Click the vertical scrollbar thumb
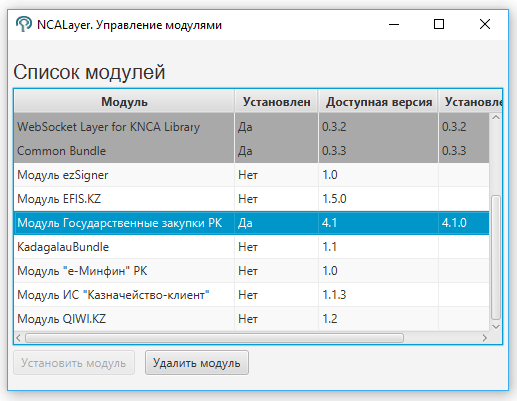Viewport: 517px width, 401px height. pyautogui.click(x=496, y=258)
